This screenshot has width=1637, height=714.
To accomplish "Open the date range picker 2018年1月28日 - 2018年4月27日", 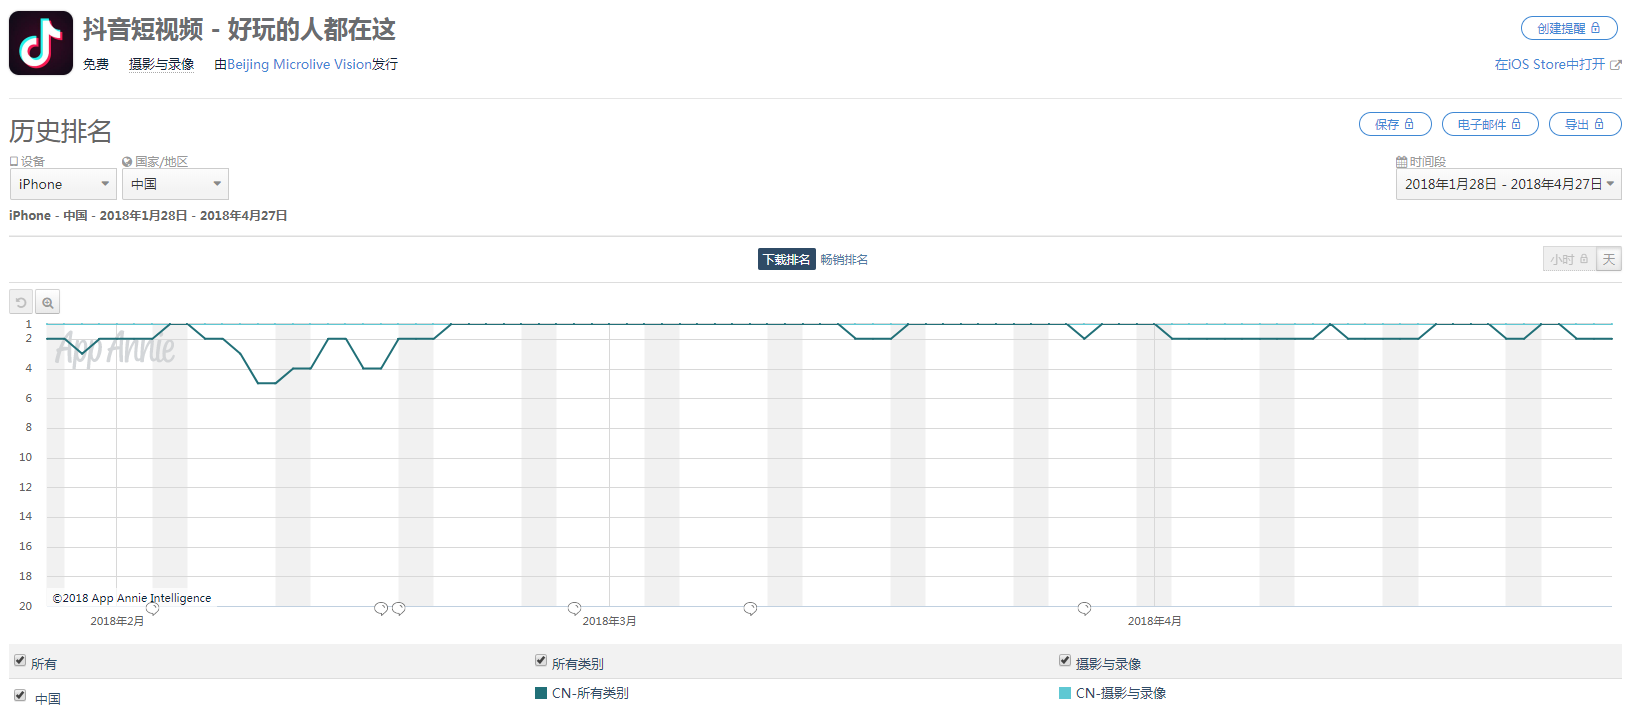I will (1508, 184).
